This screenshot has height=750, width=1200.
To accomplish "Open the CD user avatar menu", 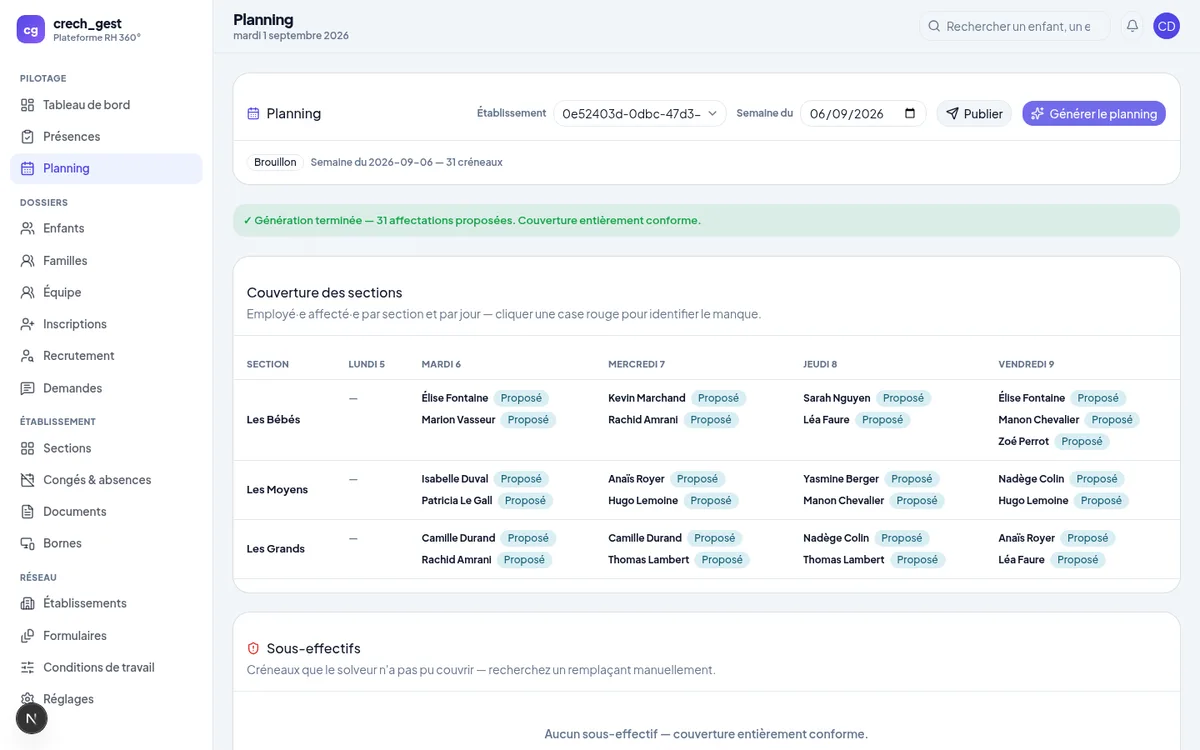I will (1166, 26).
